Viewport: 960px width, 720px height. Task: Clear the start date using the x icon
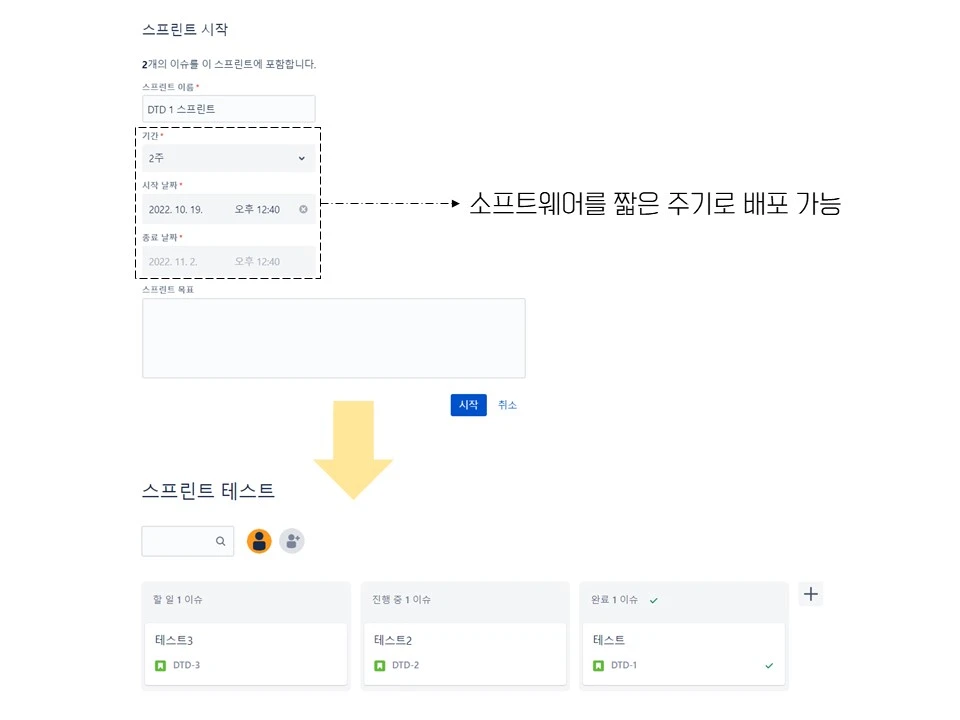pyautogui.click(x=303, y=210)
